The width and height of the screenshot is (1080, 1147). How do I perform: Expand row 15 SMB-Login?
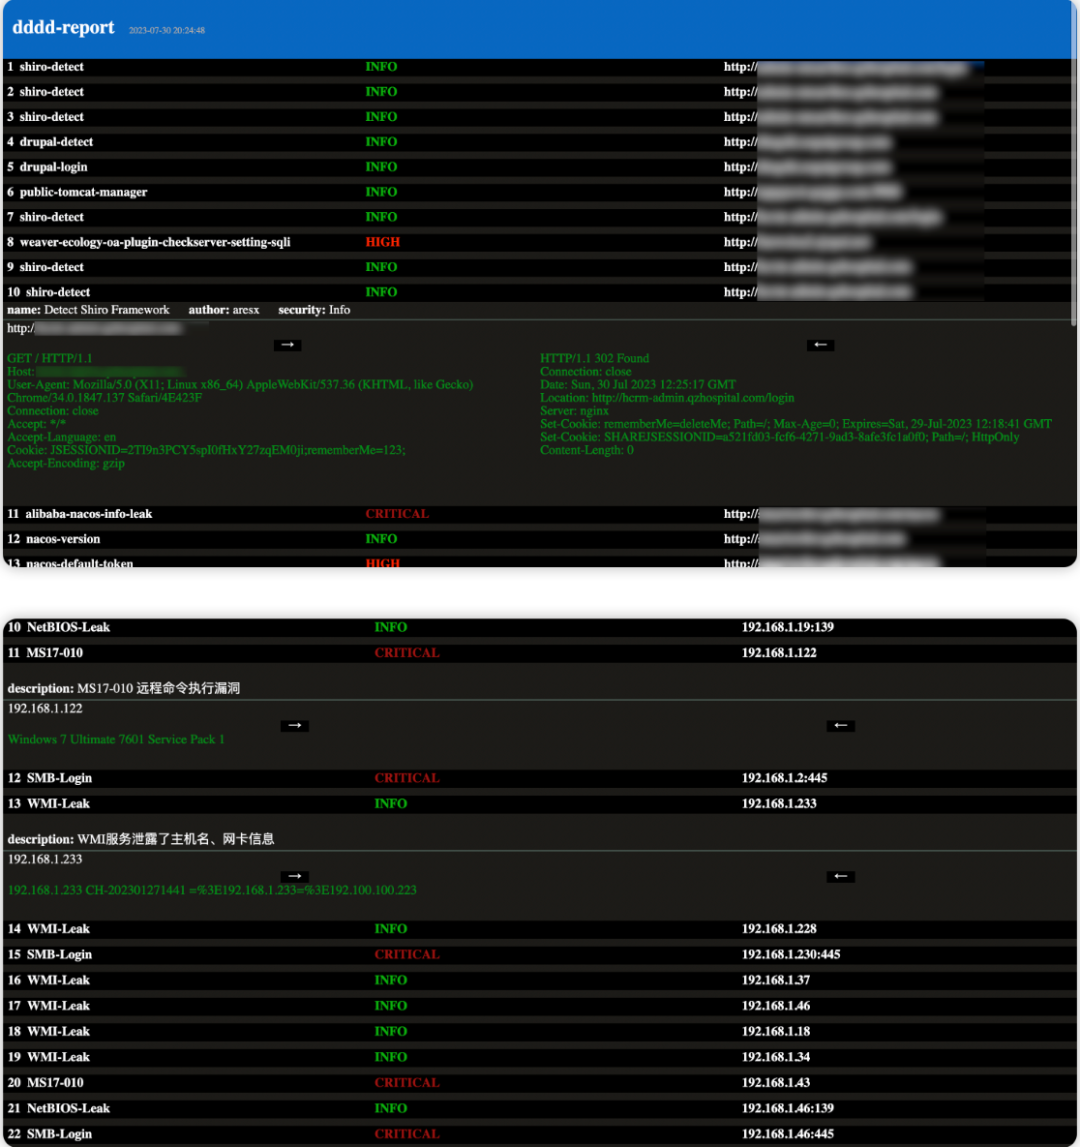[x=540, y=955]
